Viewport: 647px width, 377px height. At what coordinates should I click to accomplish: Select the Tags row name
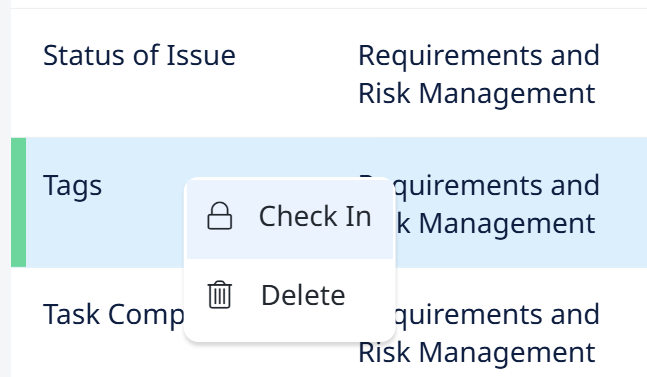click(x=72, y=186)
